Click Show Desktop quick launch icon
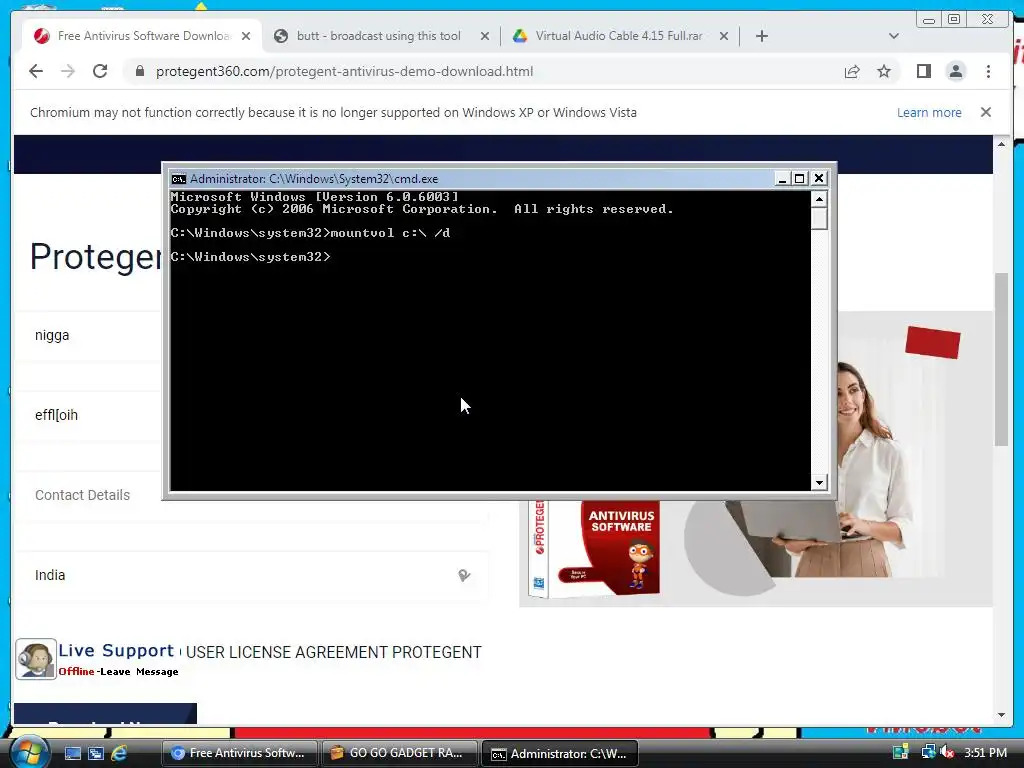This screenshot has height=768, width=1024. point(72,753)
